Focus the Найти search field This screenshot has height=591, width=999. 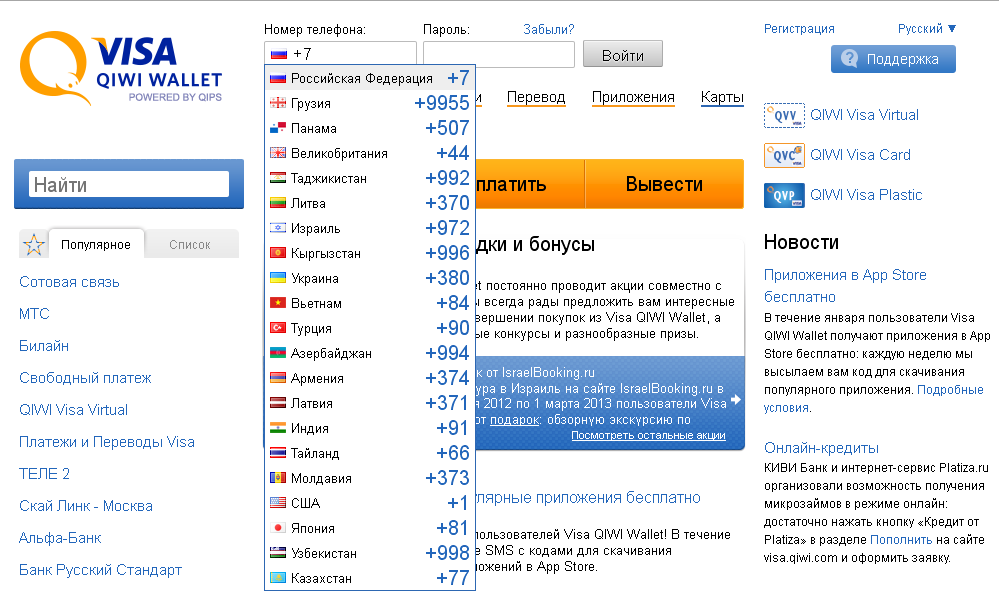pos(130,184)
